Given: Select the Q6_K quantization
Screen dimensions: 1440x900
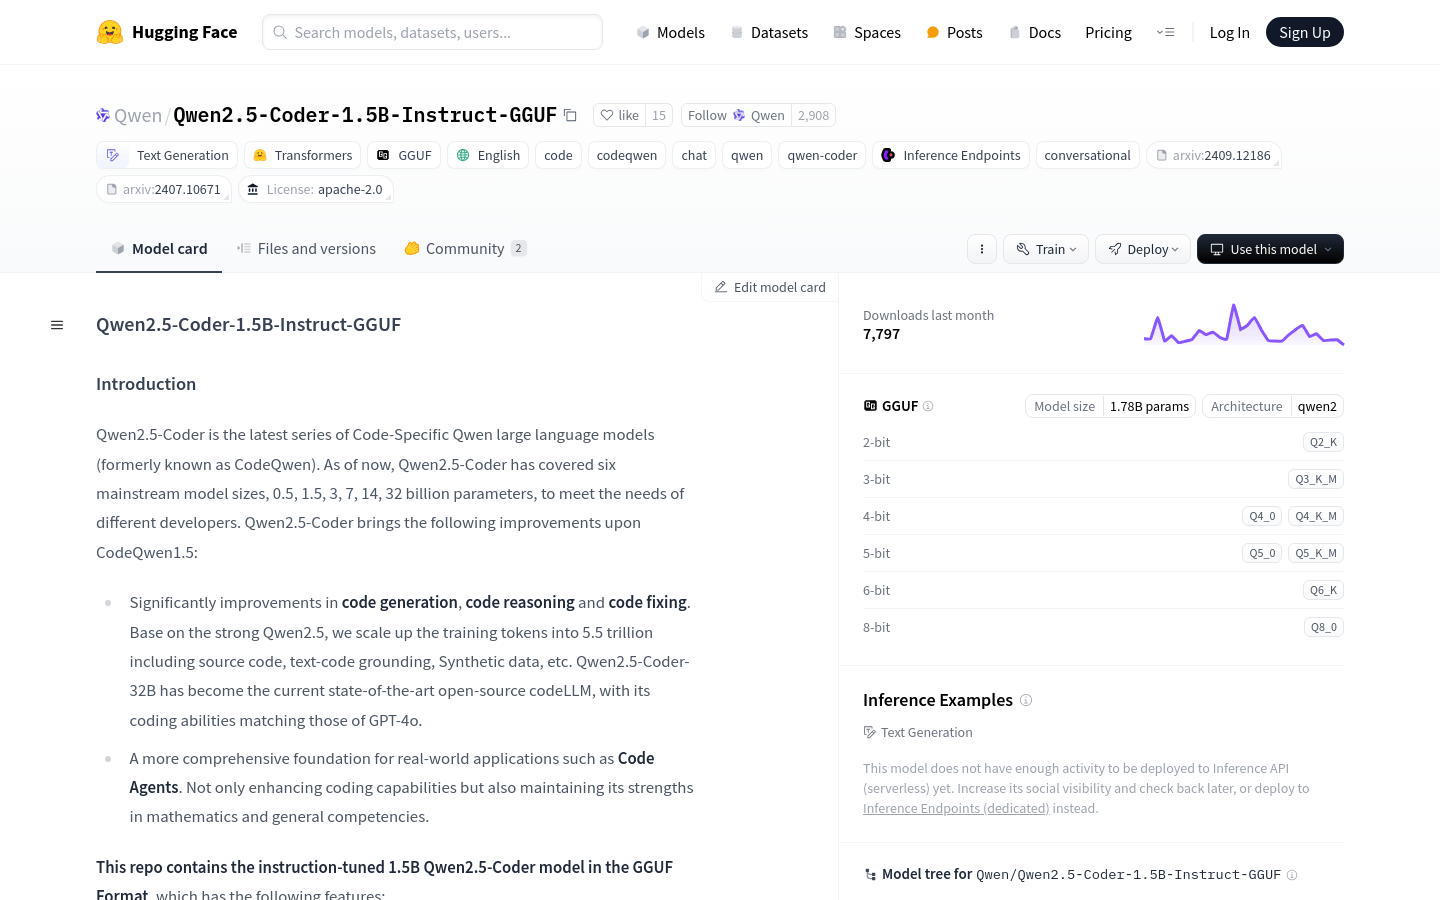Looking at the screenshot, I should coord(1323,590).
